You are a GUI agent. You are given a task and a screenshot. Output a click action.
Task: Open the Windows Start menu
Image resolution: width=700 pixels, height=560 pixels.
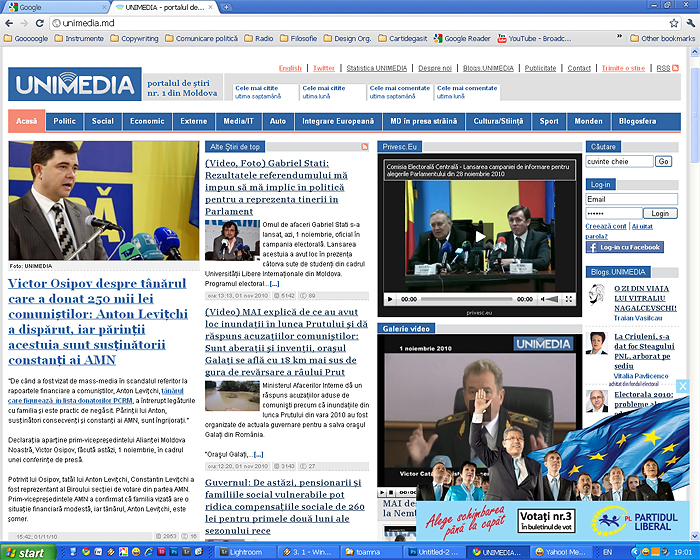click(28, 553)
